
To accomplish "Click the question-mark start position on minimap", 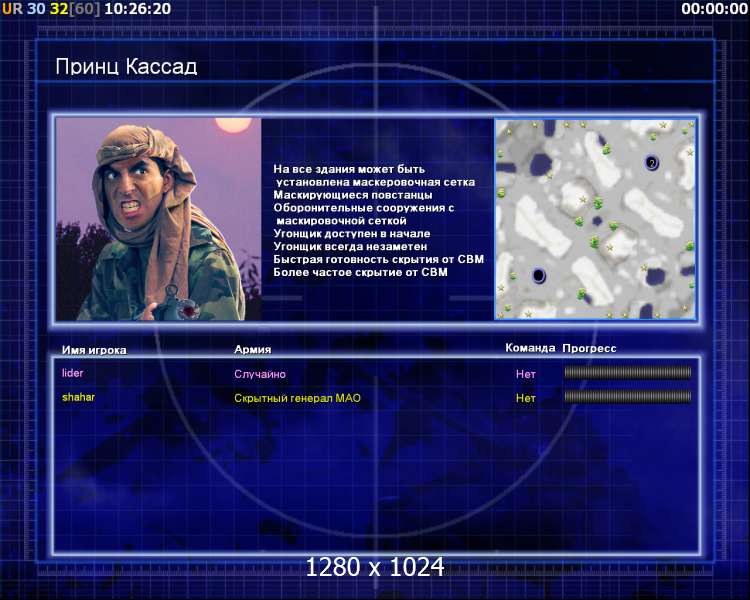I will (652, 162).
